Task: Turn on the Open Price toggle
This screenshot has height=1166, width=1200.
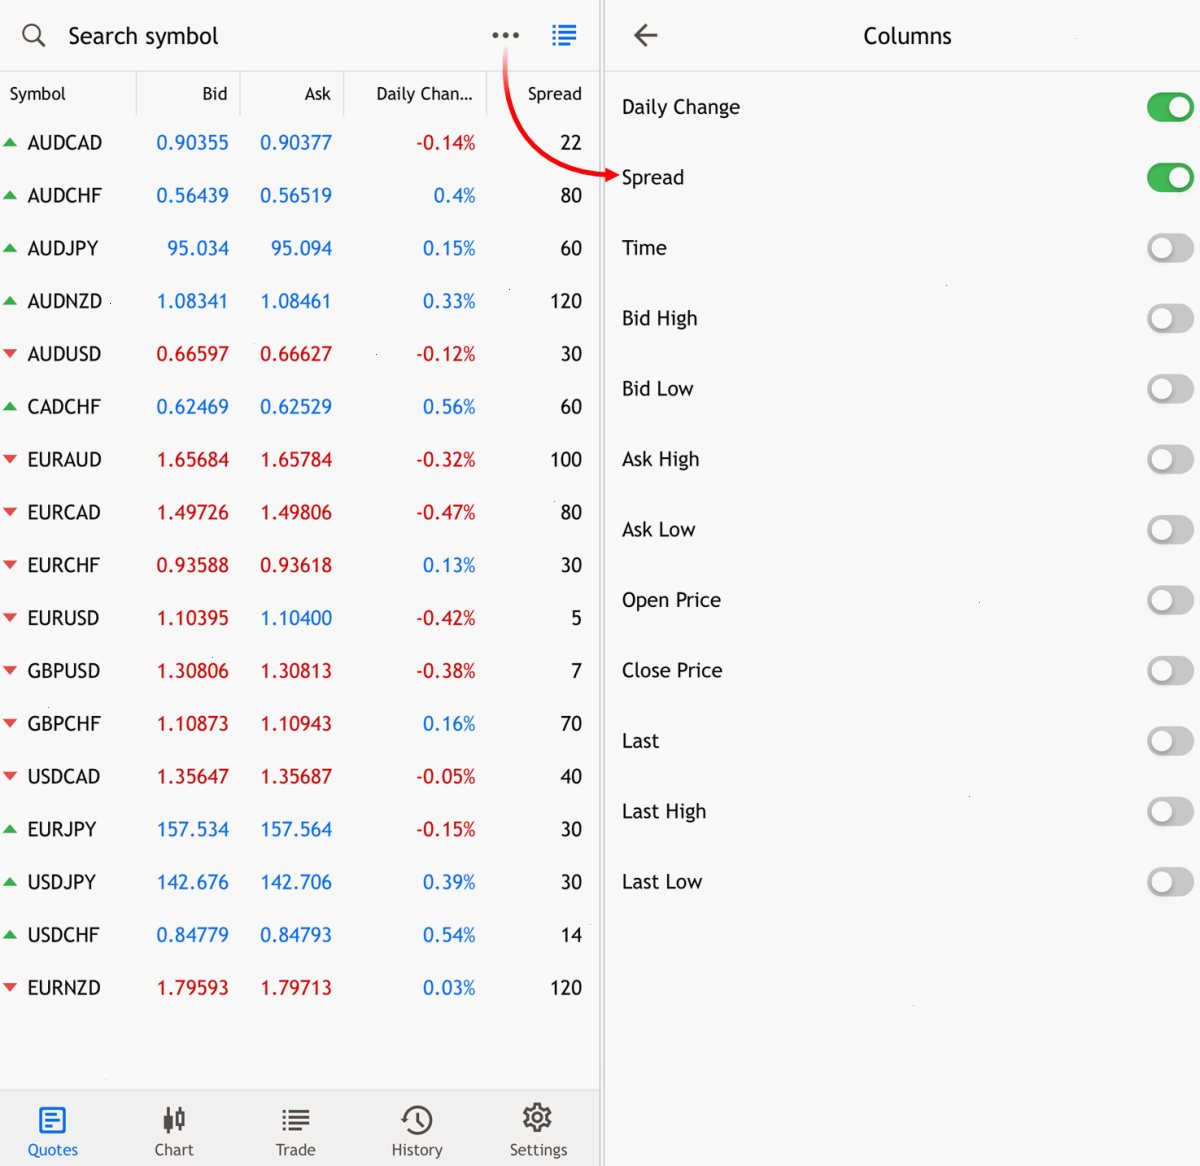Action: (x=1170, y=600)
